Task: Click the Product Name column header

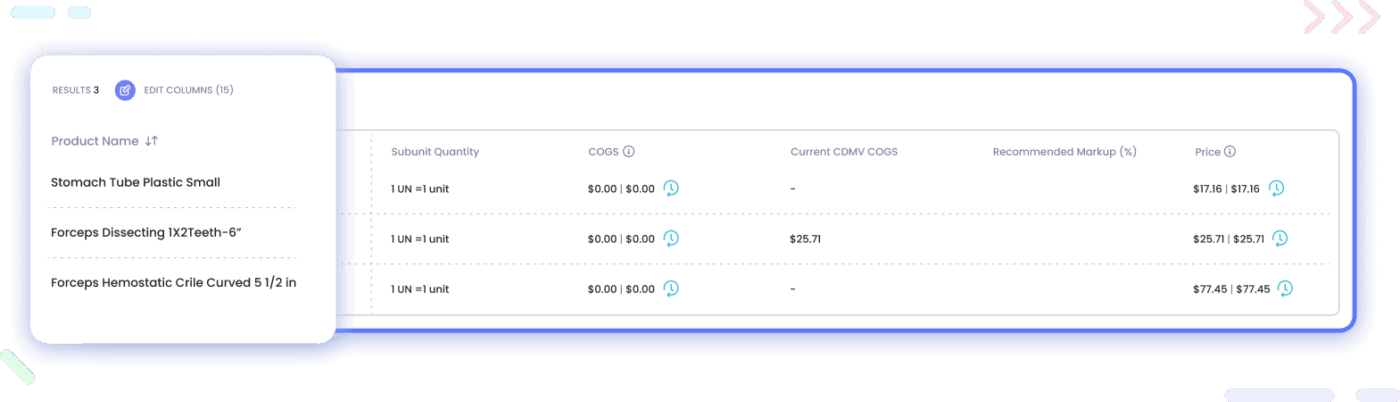Action: pos(95,141)
